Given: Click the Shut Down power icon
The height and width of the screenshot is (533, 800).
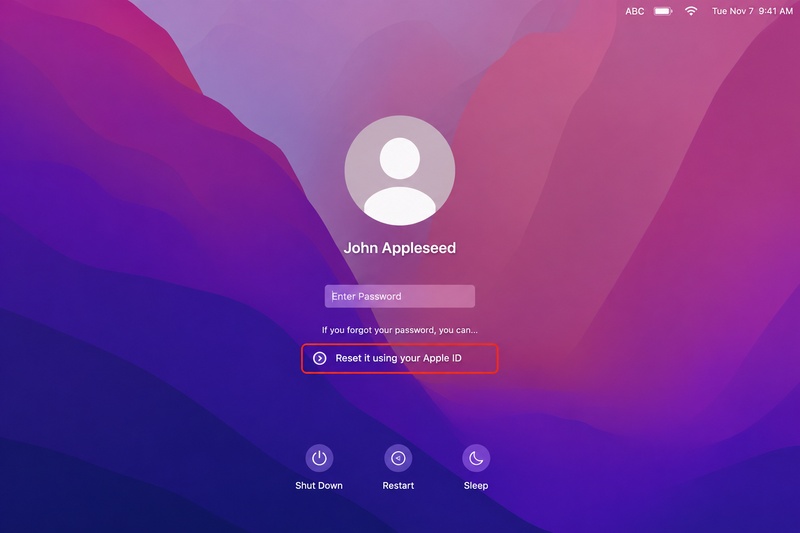Looking at the screenshot, I should (x=319, y=458).
